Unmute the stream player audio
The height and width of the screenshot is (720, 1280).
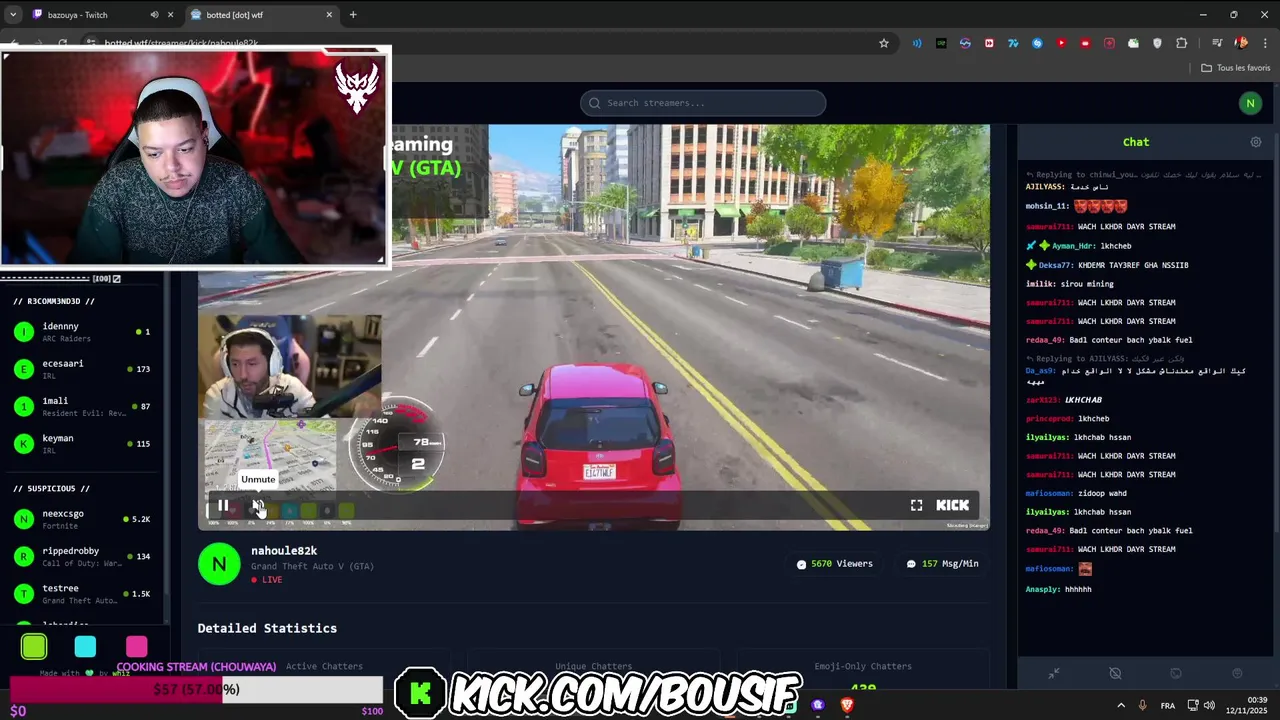click(x=258, y=506)
